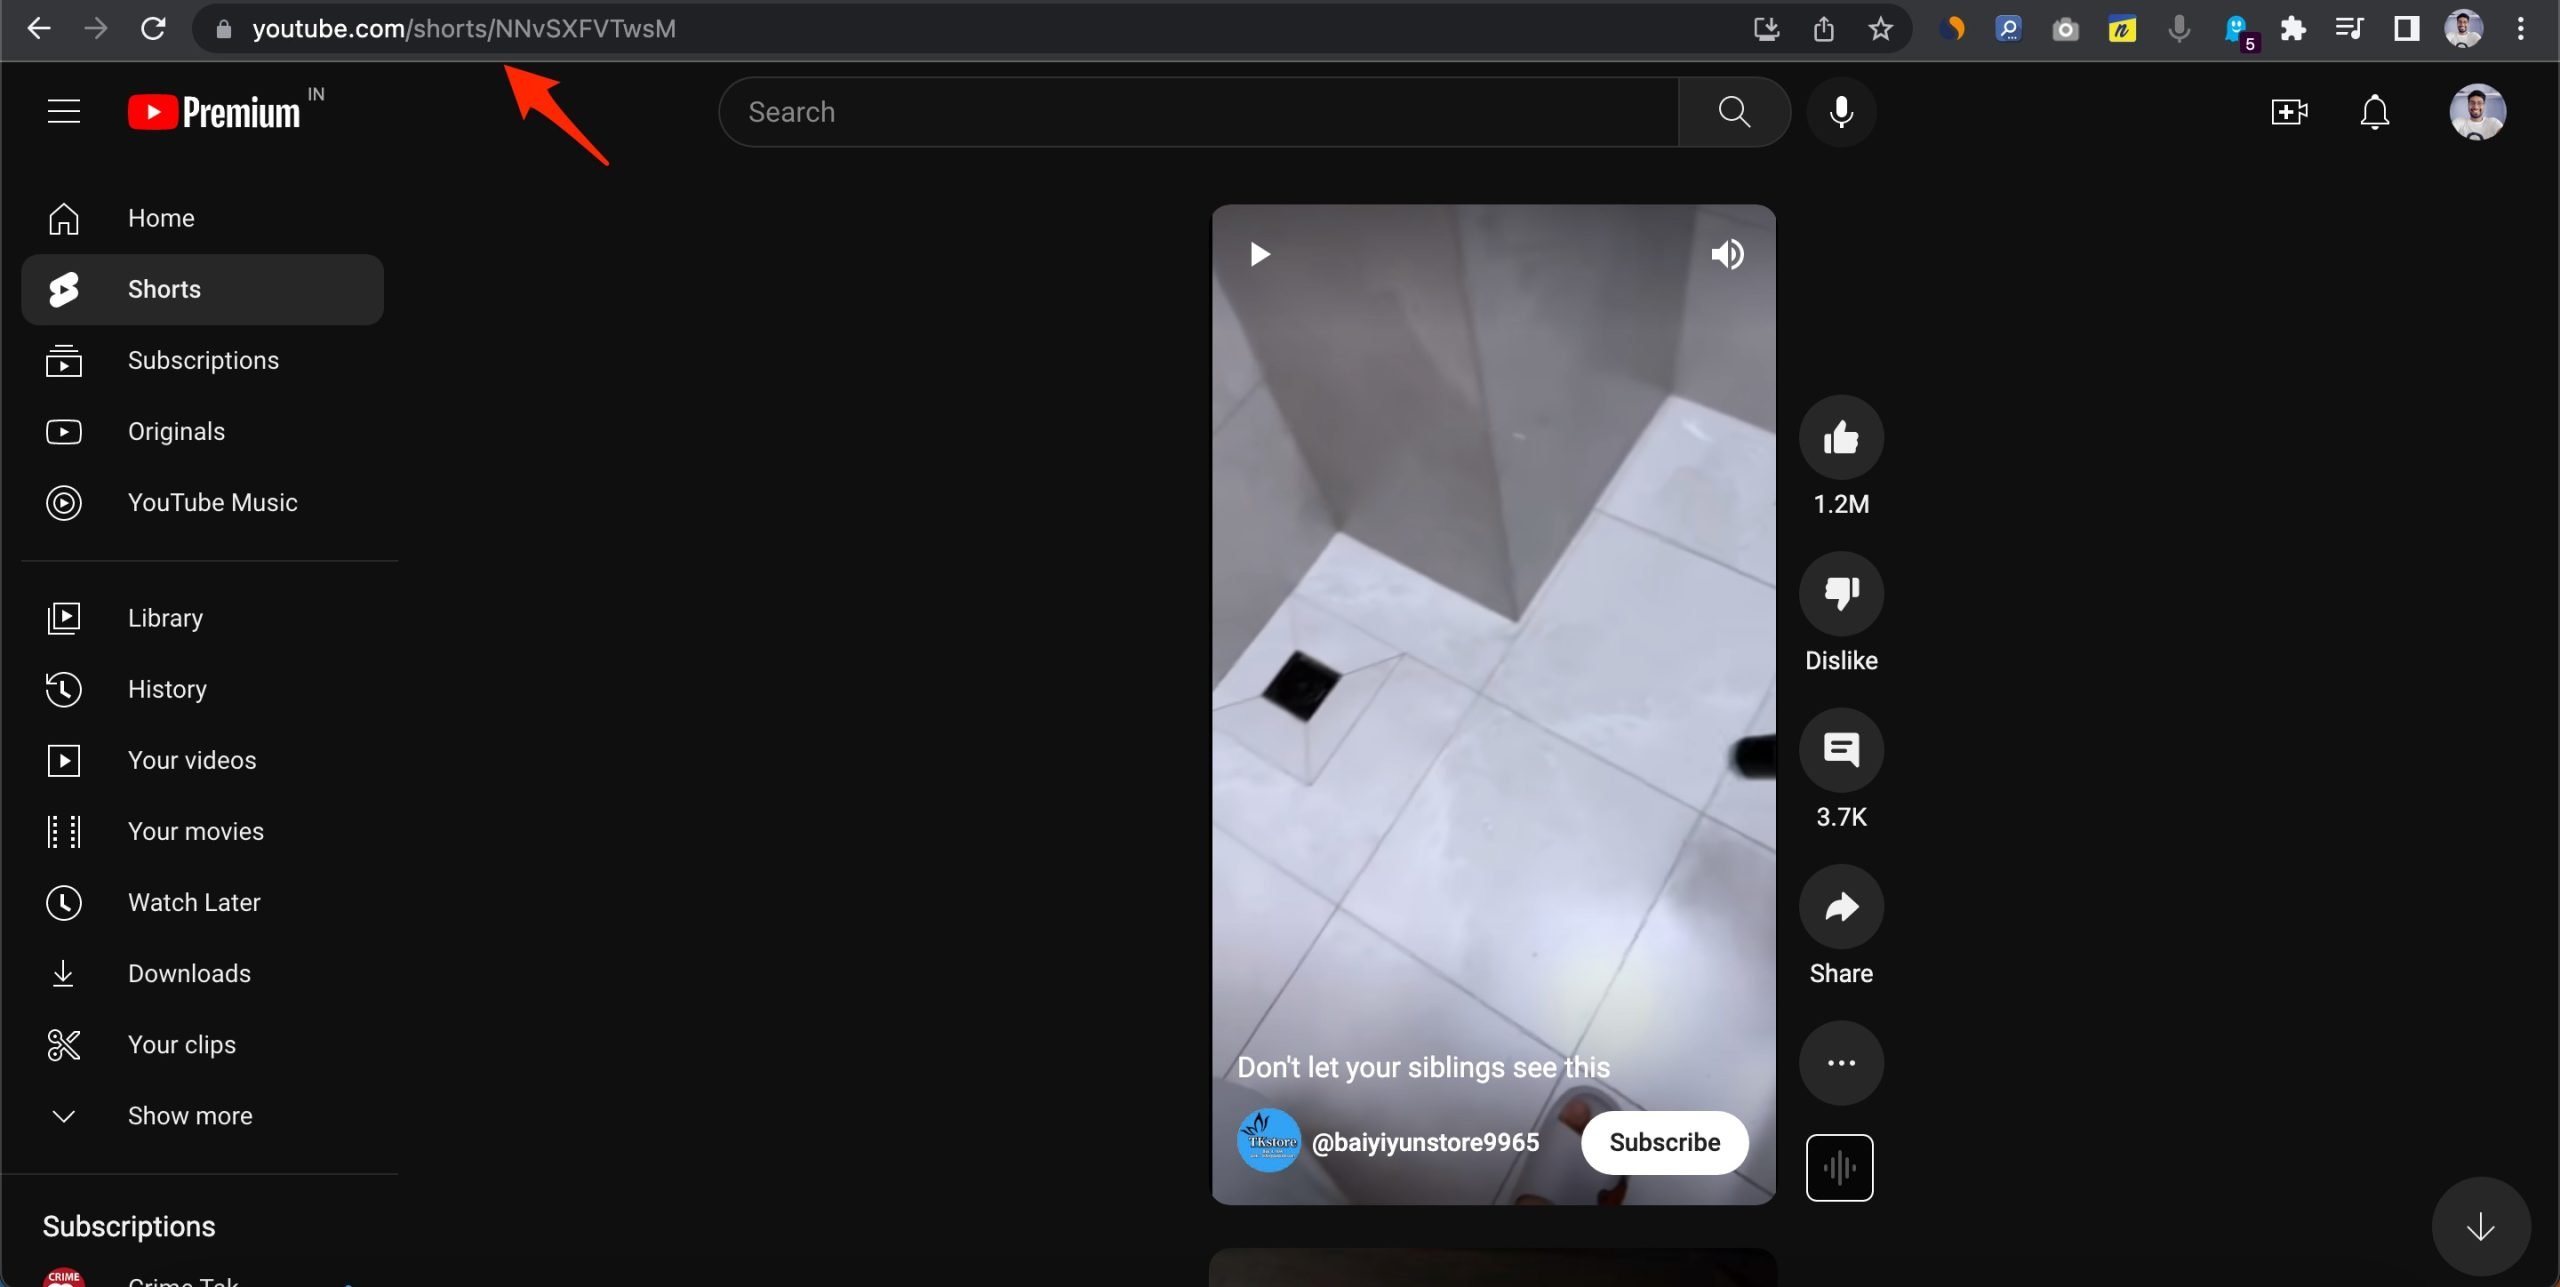Screen dimensions: 2560x1287
Task: Like the Shorts video with thumbs up
Action: (1840, 438)
